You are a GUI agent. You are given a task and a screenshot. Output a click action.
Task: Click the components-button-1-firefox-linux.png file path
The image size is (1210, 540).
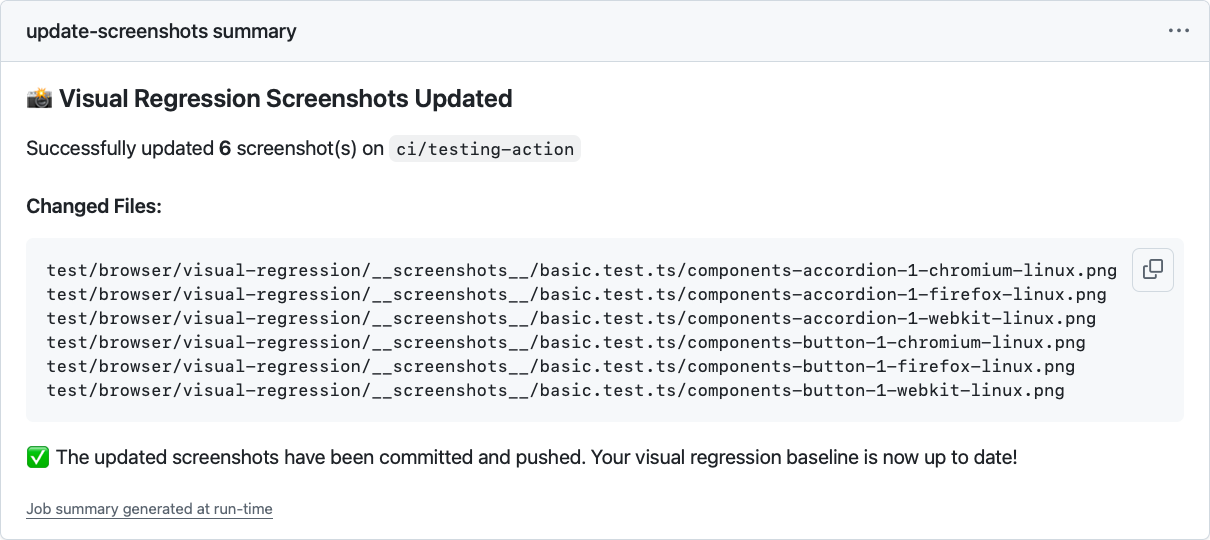pyautogui.click(x=560, y=366)
